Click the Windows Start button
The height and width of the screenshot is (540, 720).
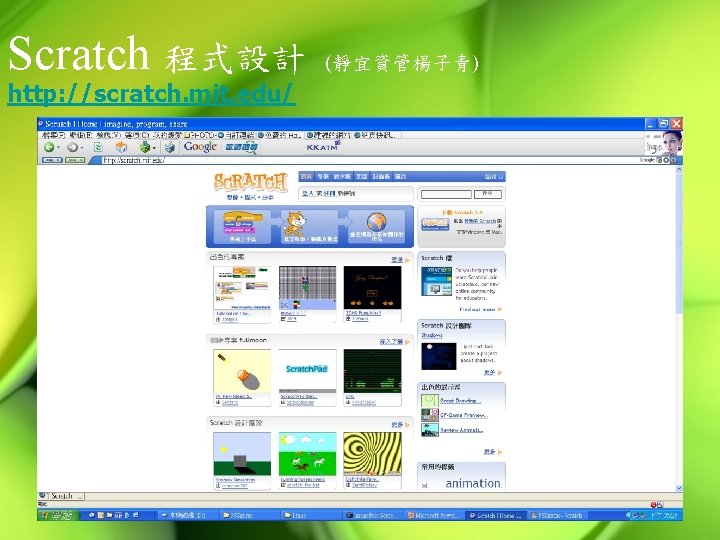tap(59, 515)
